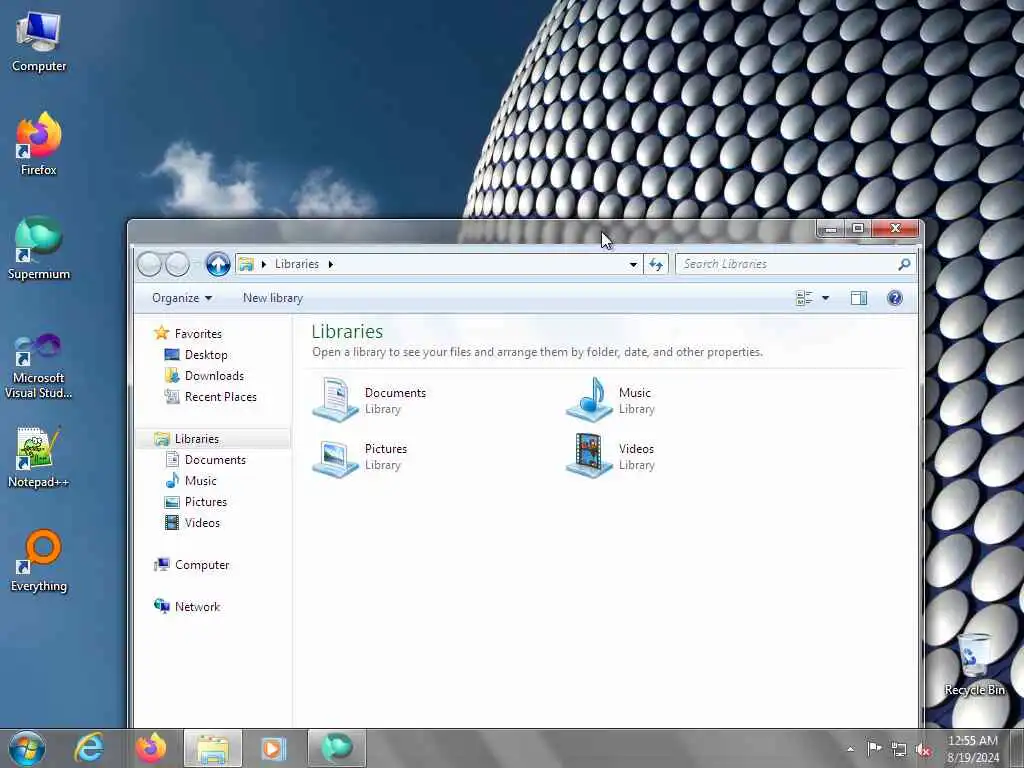
Task: Open the Organize dropdown menu
Action: click(x=182, y=298)
